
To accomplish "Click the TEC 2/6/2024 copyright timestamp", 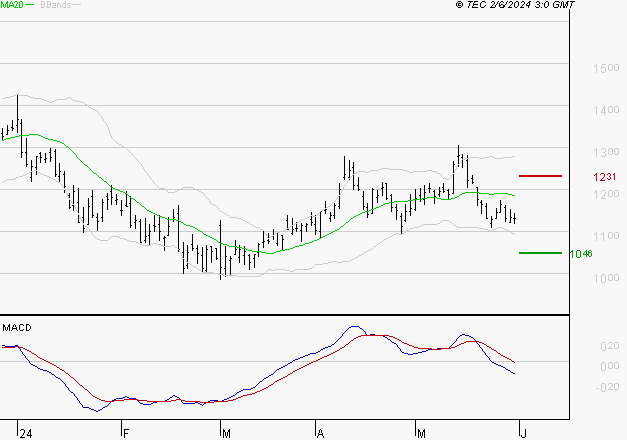I will point(515,4).
